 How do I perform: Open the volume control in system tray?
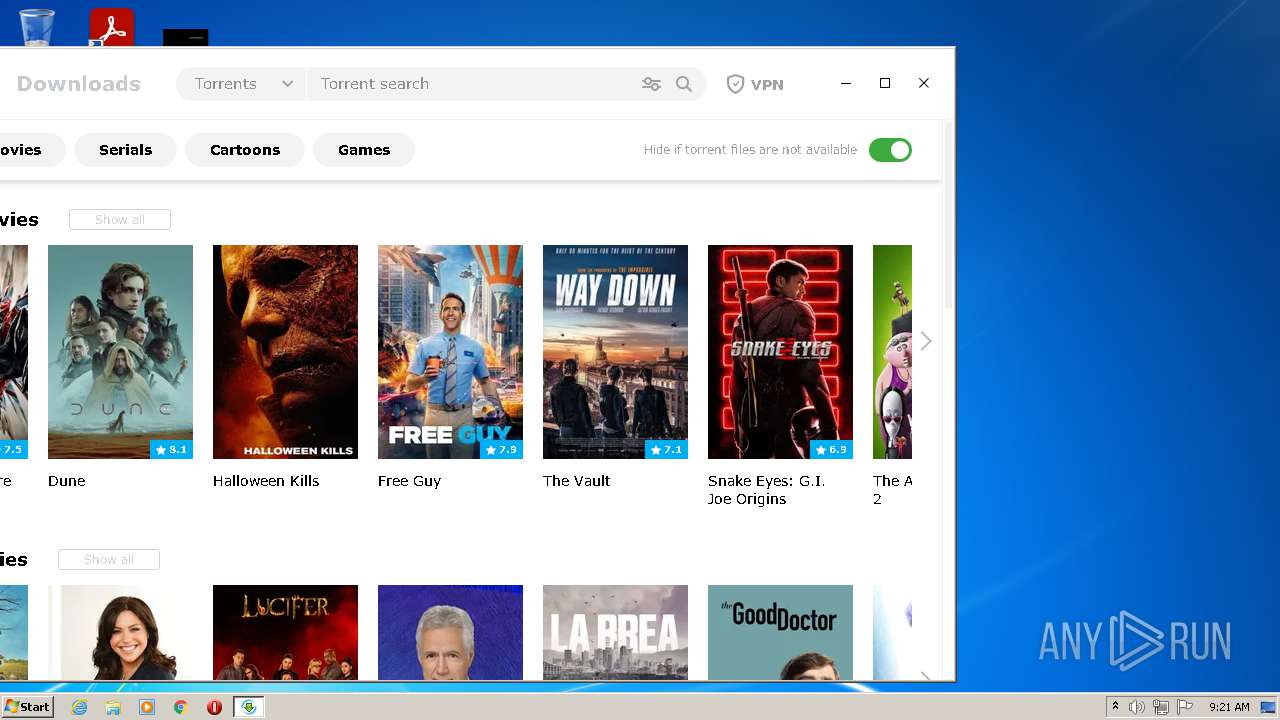1137,707
